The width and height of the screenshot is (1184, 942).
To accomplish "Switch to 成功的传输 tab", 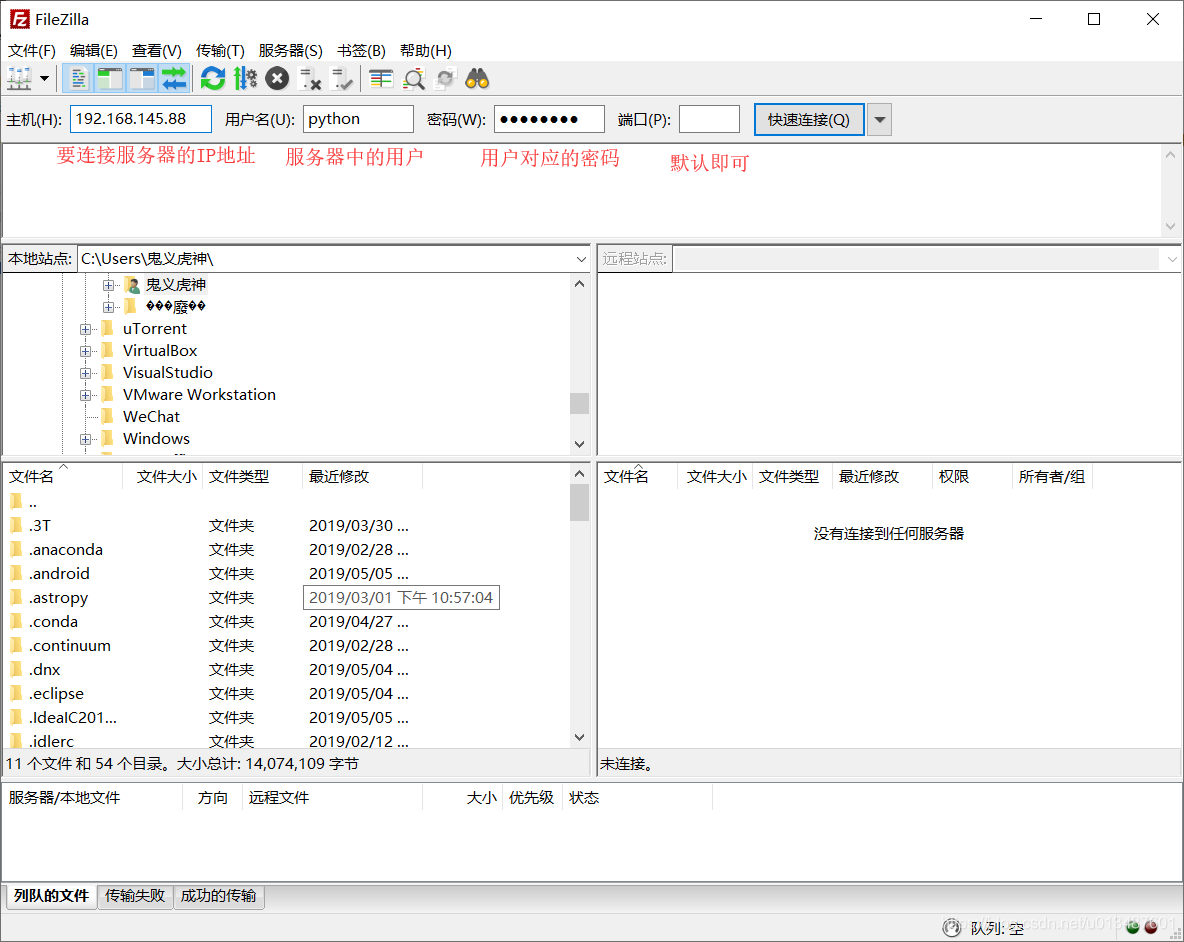I will pyautogui.click(x=219, y=896).
